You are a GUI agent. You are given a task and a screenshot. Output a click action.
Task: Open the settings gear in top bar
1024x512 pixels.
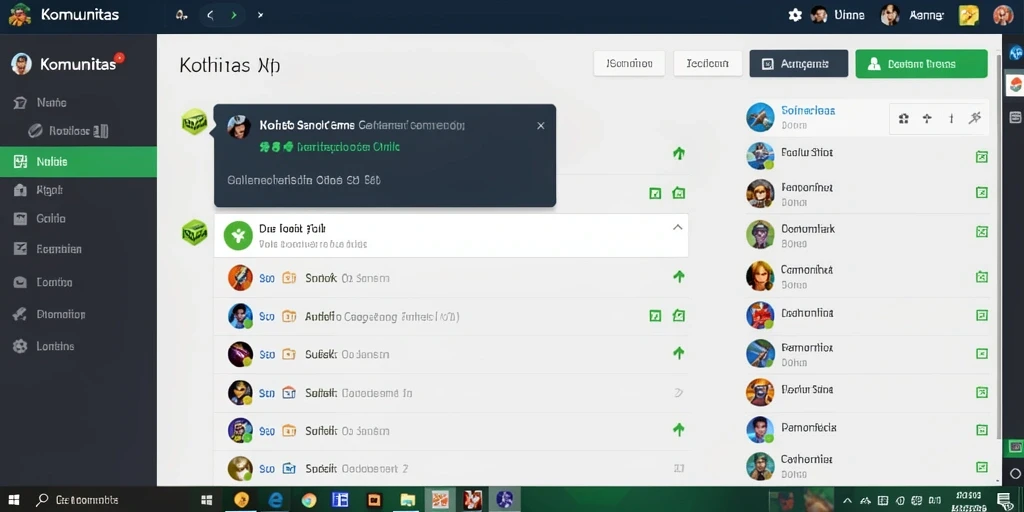[x=795, y=15]
